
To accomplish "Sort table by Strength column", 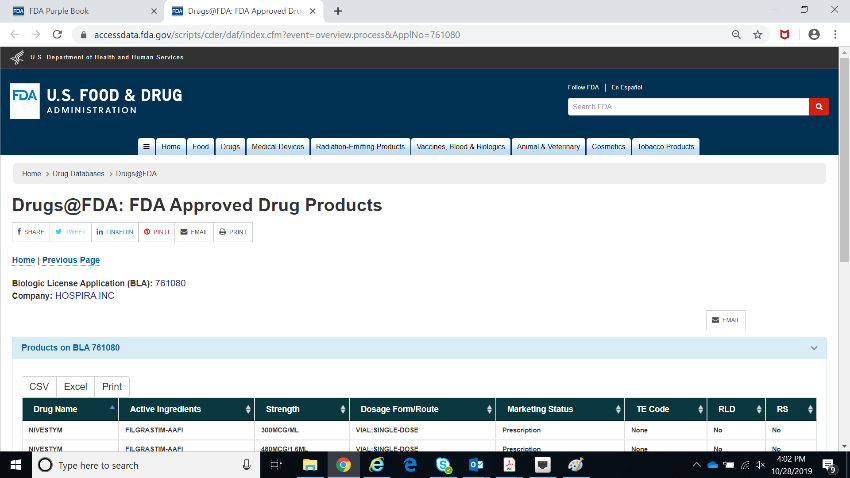I will 301,409.
